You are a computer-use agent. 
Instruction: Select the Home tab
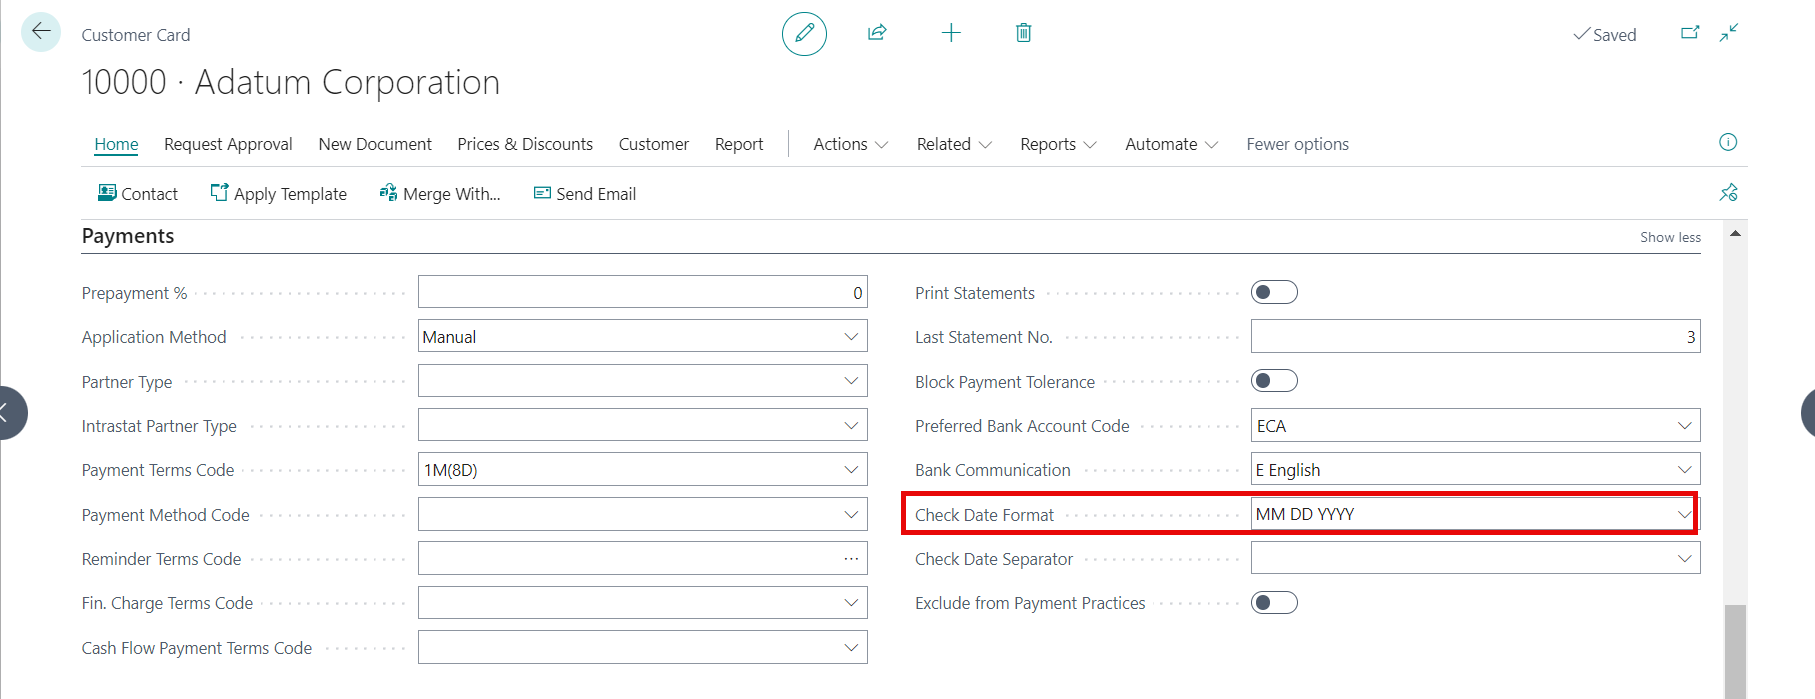pyautogui.click(x=116, y=144)
